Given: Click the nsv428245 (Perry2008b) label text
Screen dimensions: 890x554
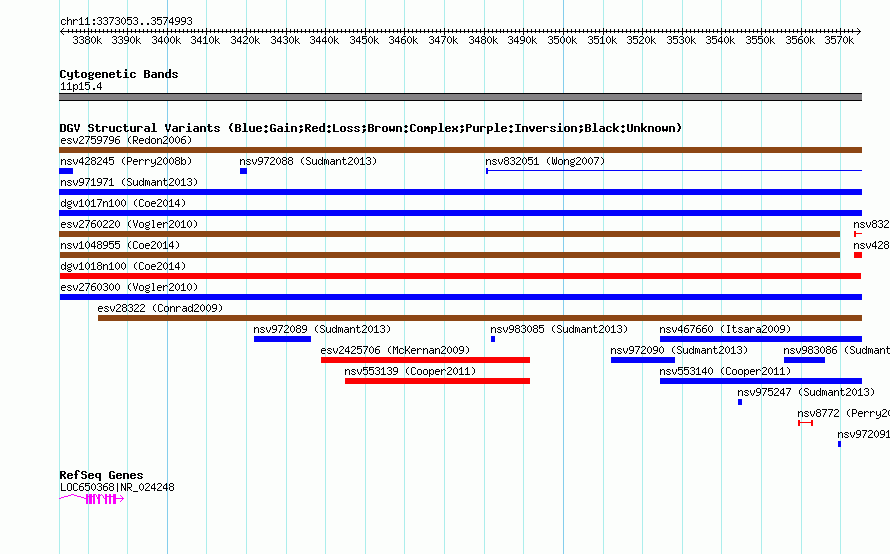Looking at the screenshot, I should (126, 161).
